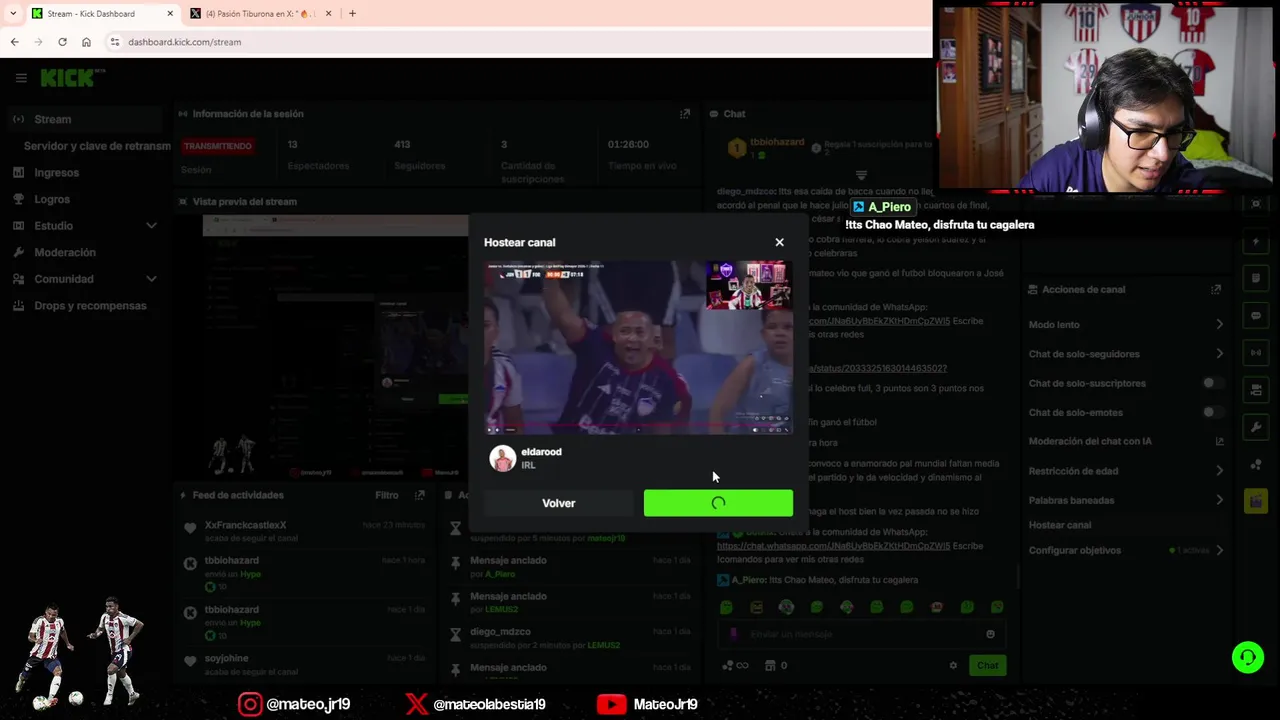Open the Filtro option in activity feed
Screen dimensions: 1280x720
386,495
